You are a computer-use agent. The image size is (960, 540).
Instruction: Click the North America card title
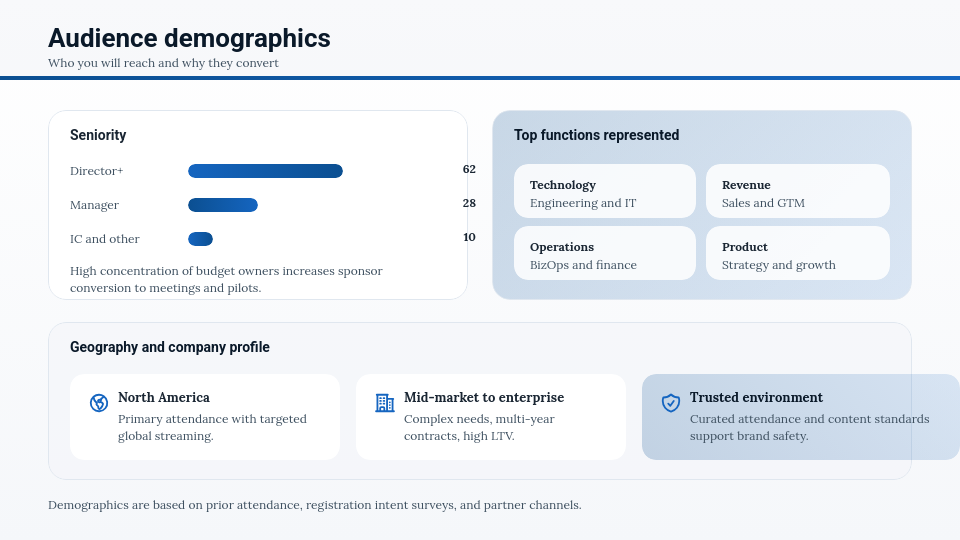pos(164,397)
